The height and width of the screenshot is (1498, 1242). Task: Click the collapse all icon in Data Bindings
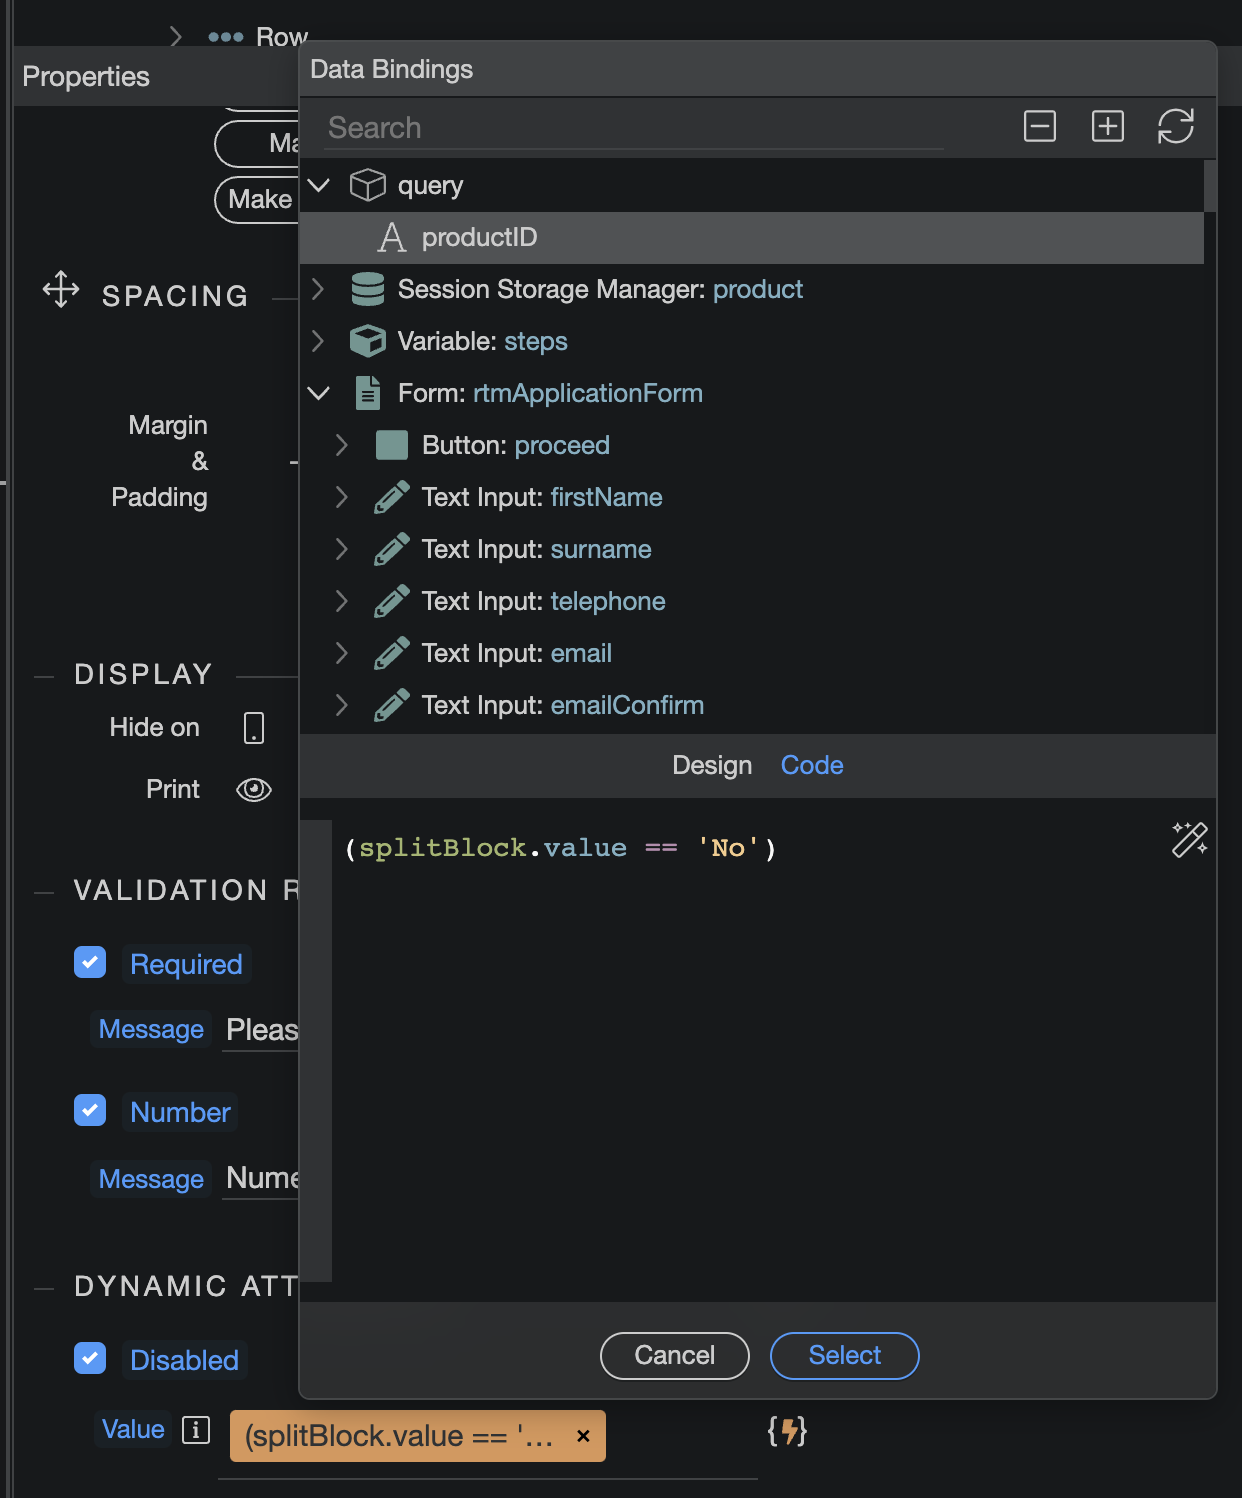tap(1040, 127)
